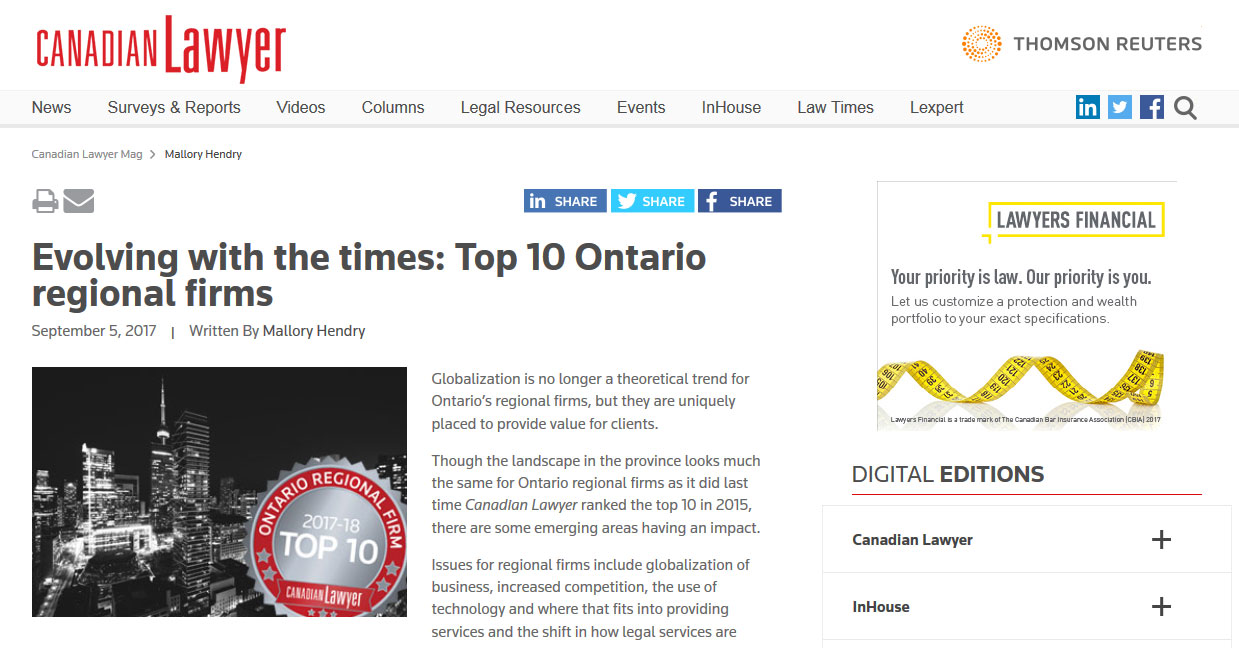This screenshot has height=648, width=1239.
Task: Go to the News menu item
Action: click(x=51, y=108)
